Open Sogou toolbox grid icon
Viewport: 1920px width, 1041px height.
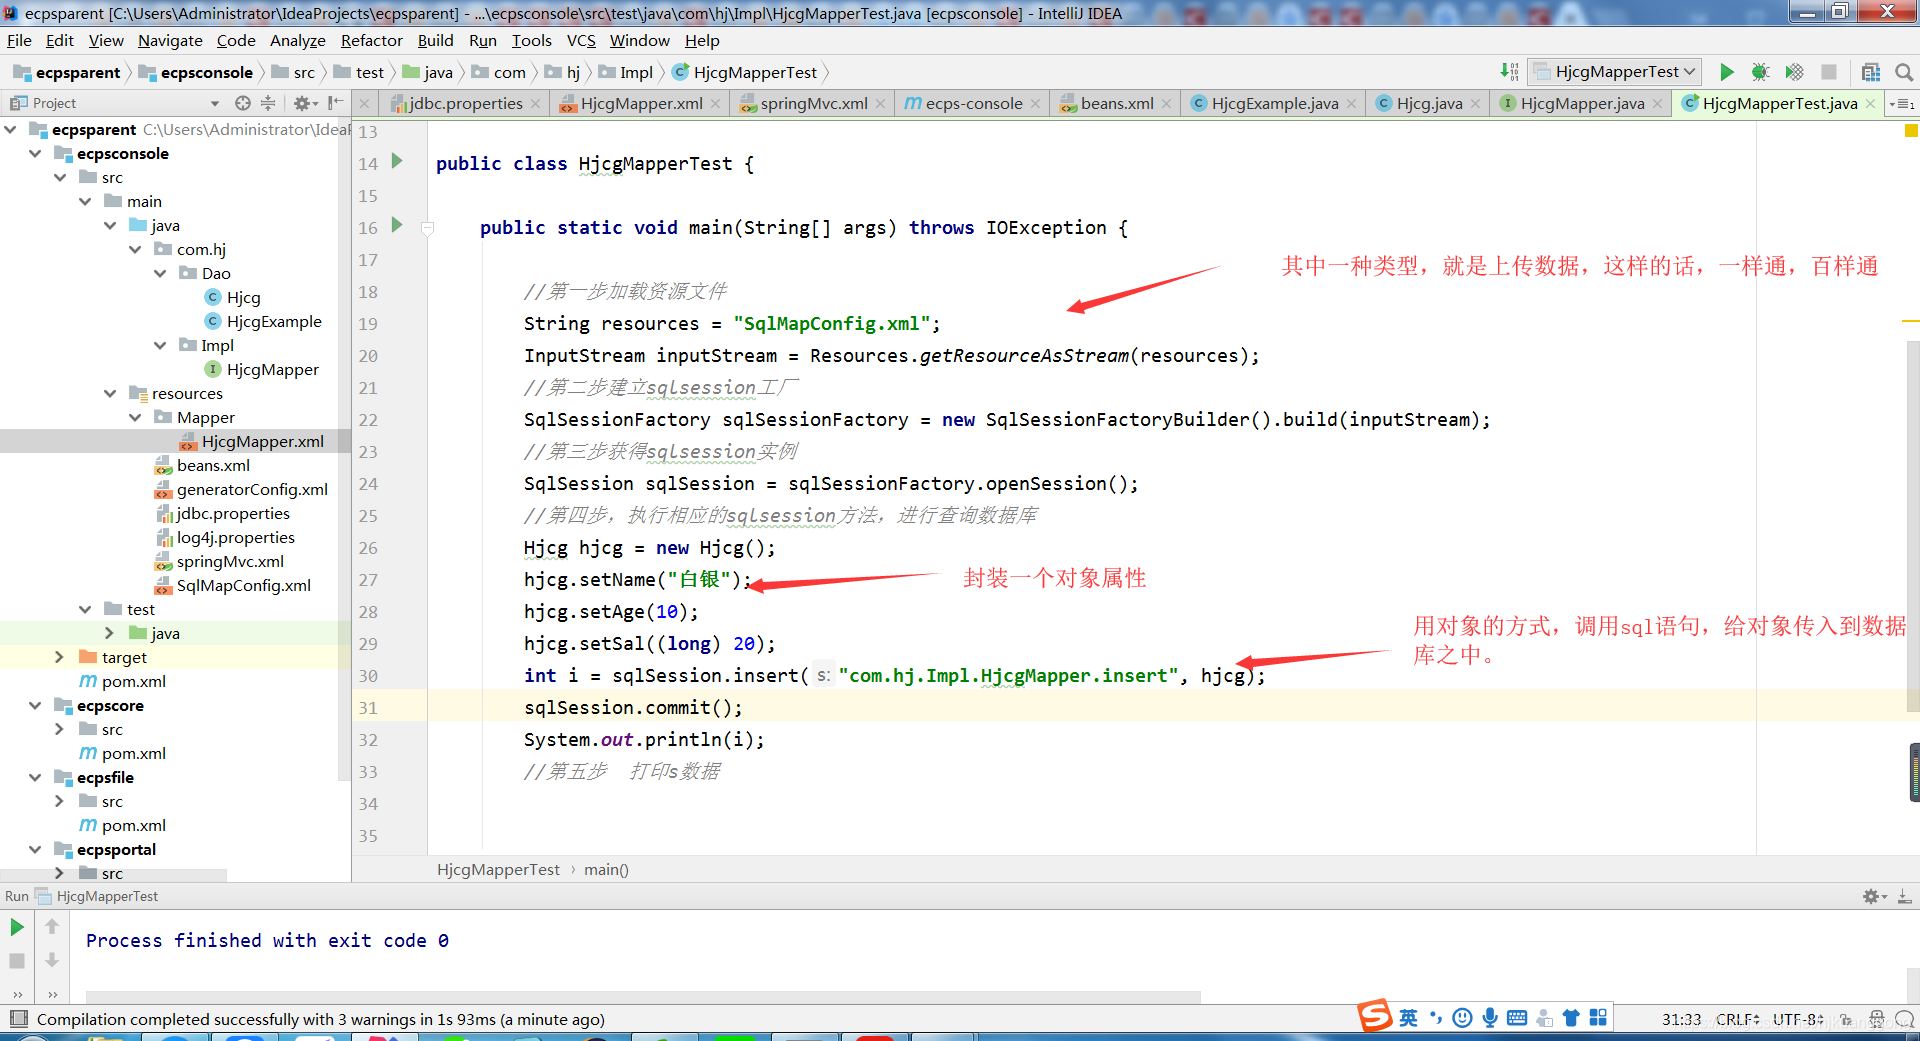[1598, 1018]
